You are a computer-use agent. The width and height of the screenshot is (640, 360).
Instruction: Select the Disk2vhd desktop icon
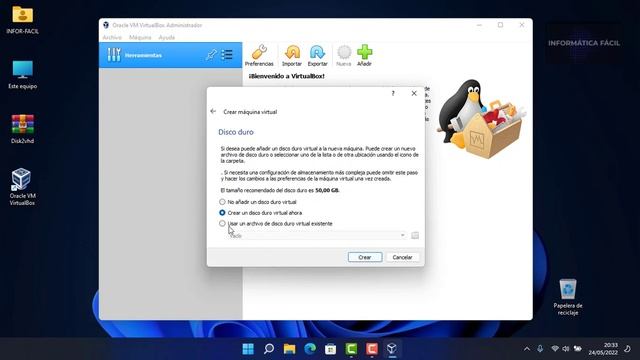(22, 129)
